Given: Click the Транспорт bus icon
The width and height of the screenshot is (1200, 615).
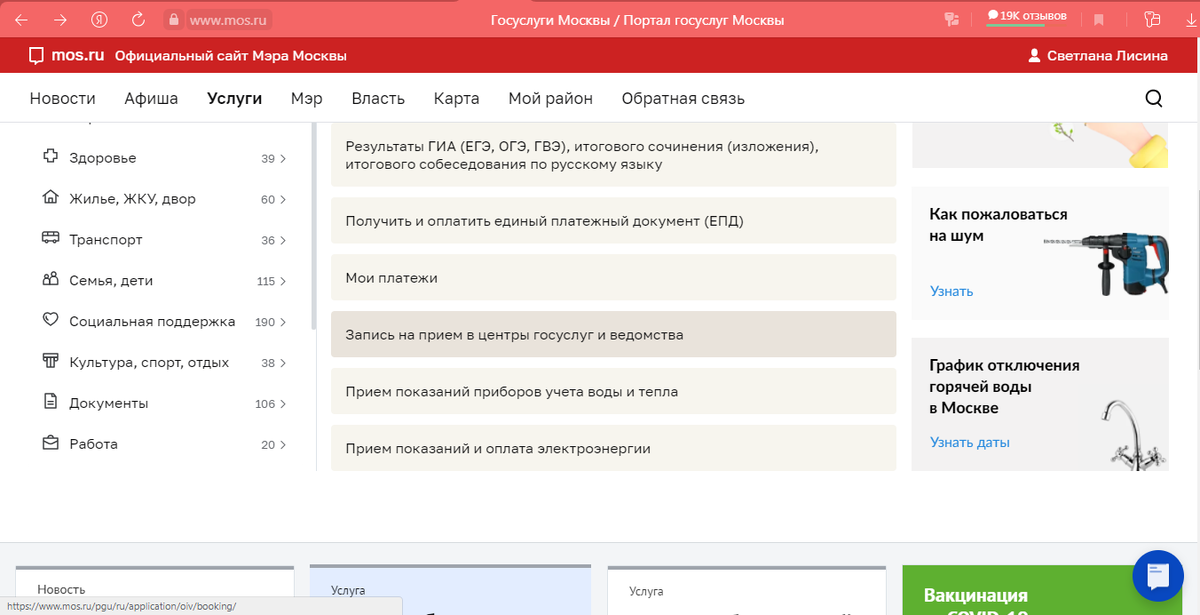Looking at the screenshot, I should point(50,239).
